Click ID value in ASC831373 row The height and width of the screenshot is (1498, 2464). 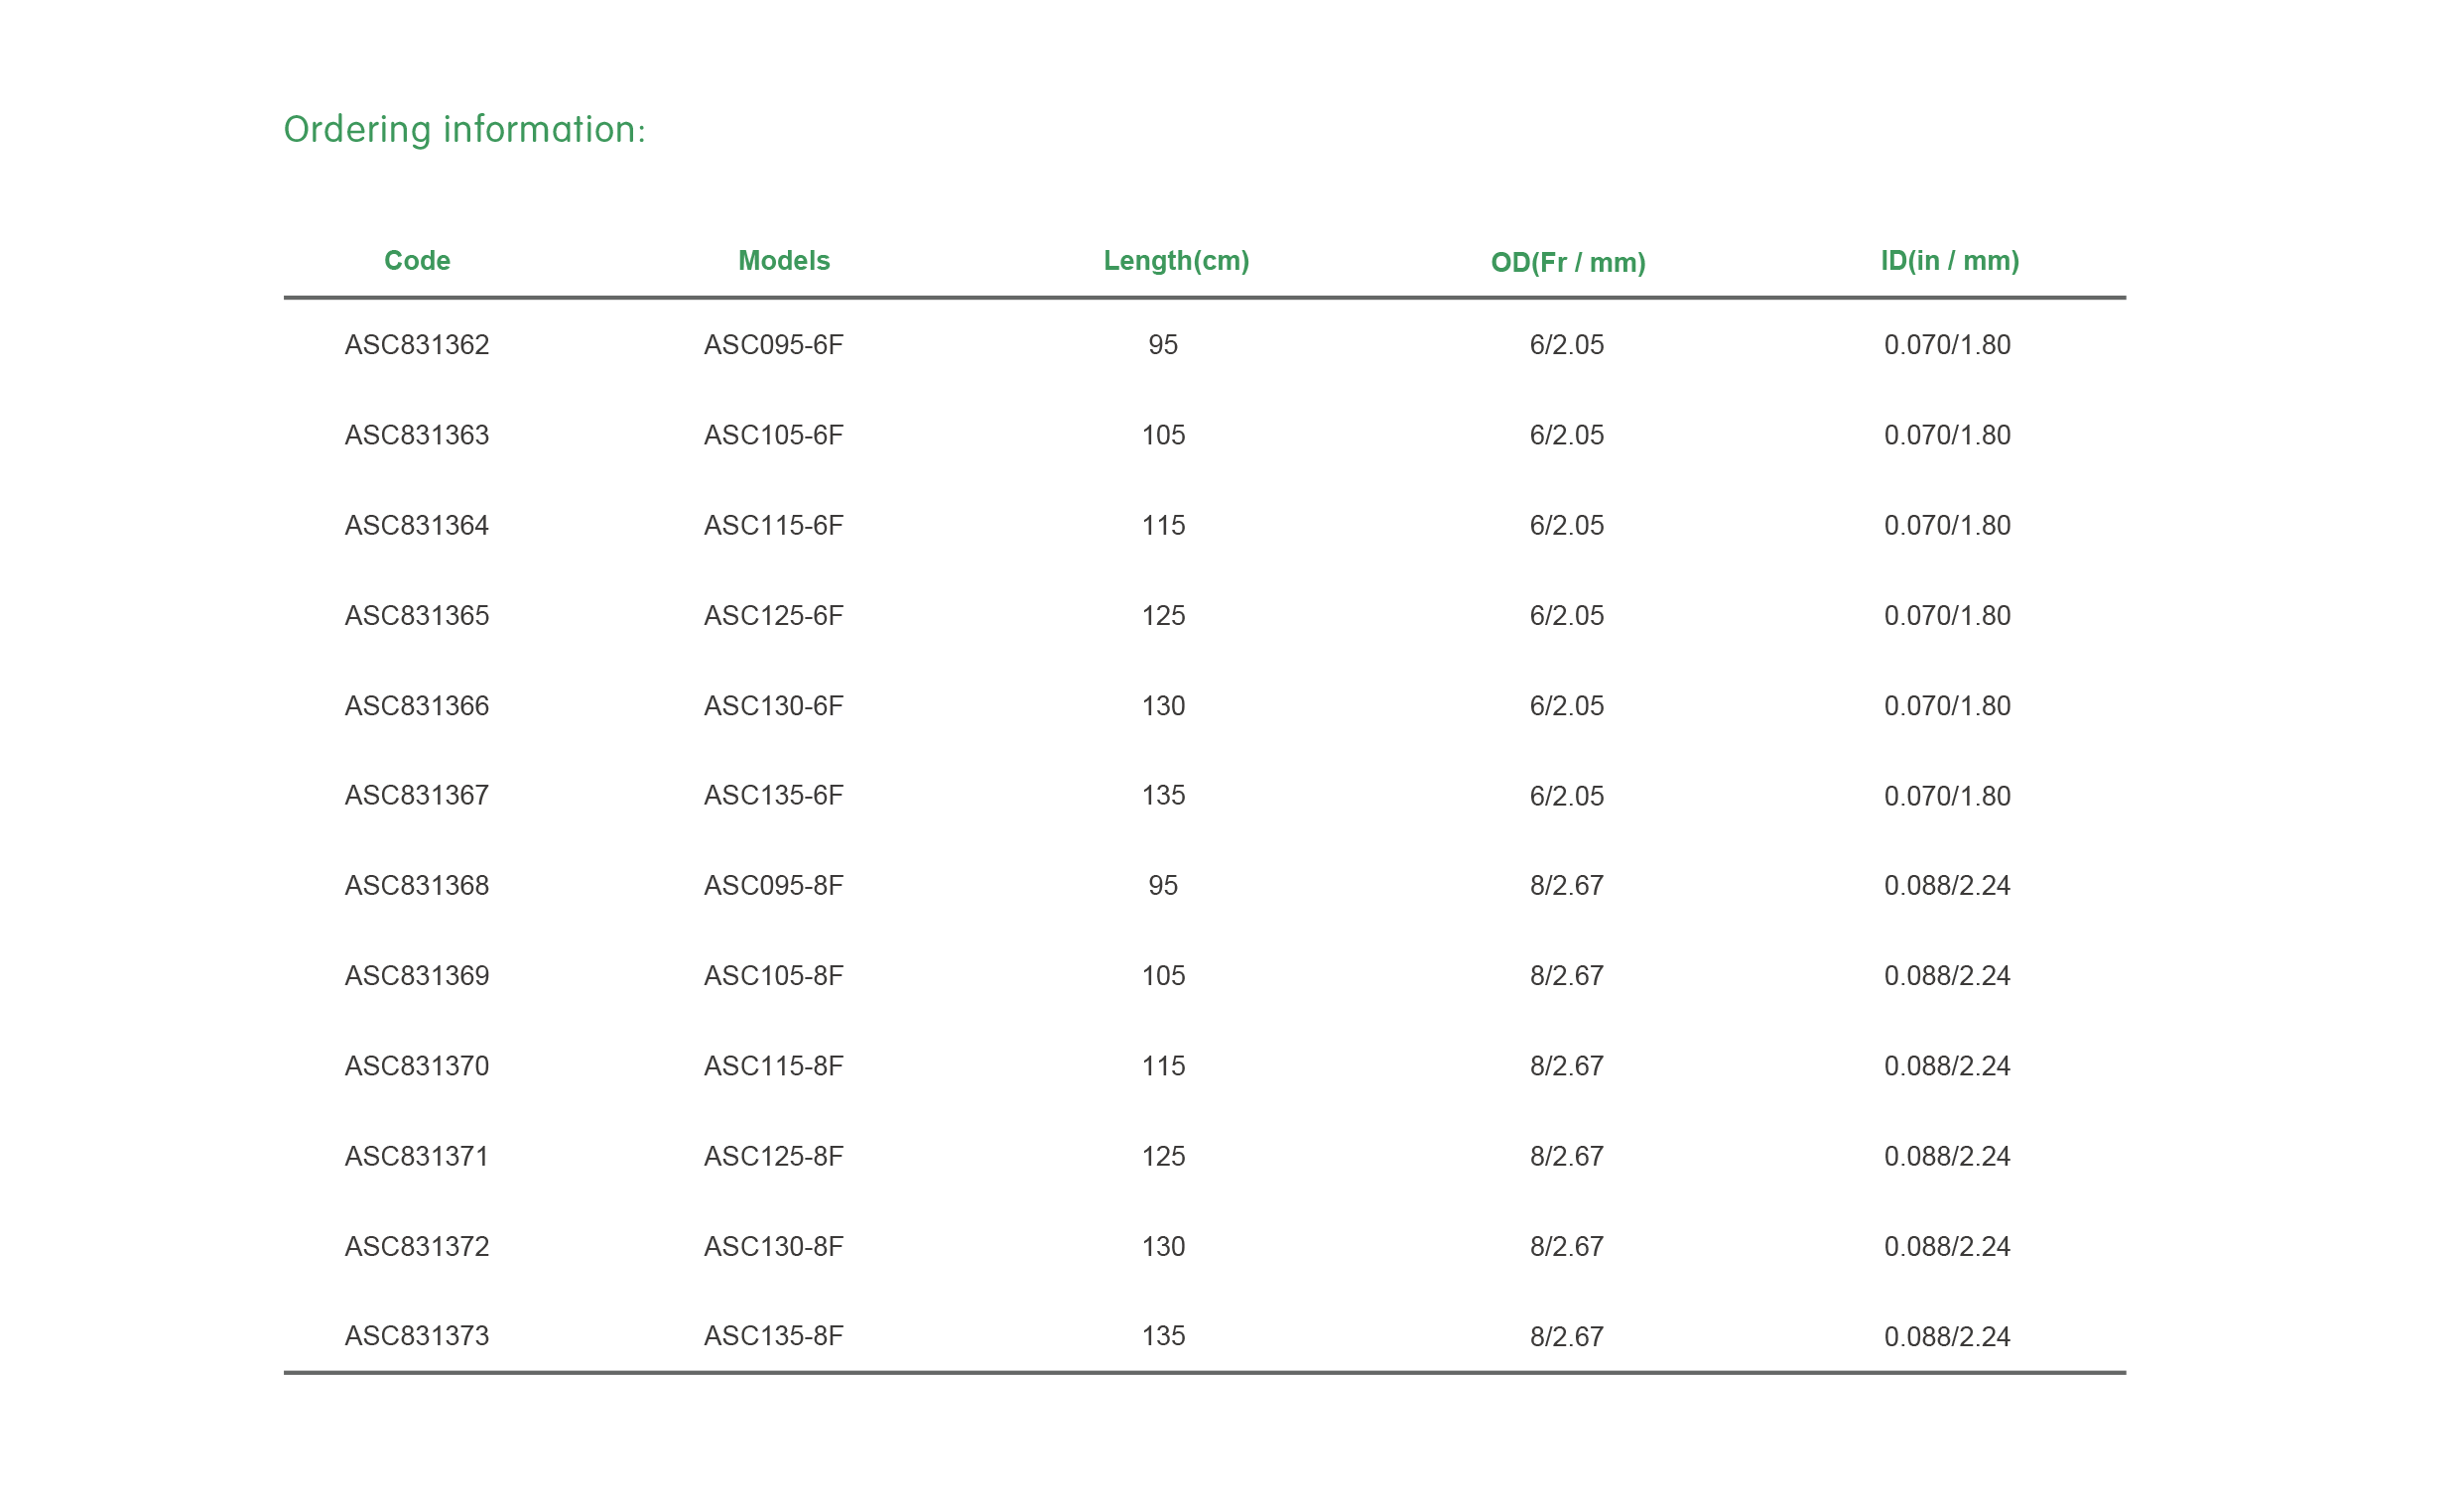1946,1337
